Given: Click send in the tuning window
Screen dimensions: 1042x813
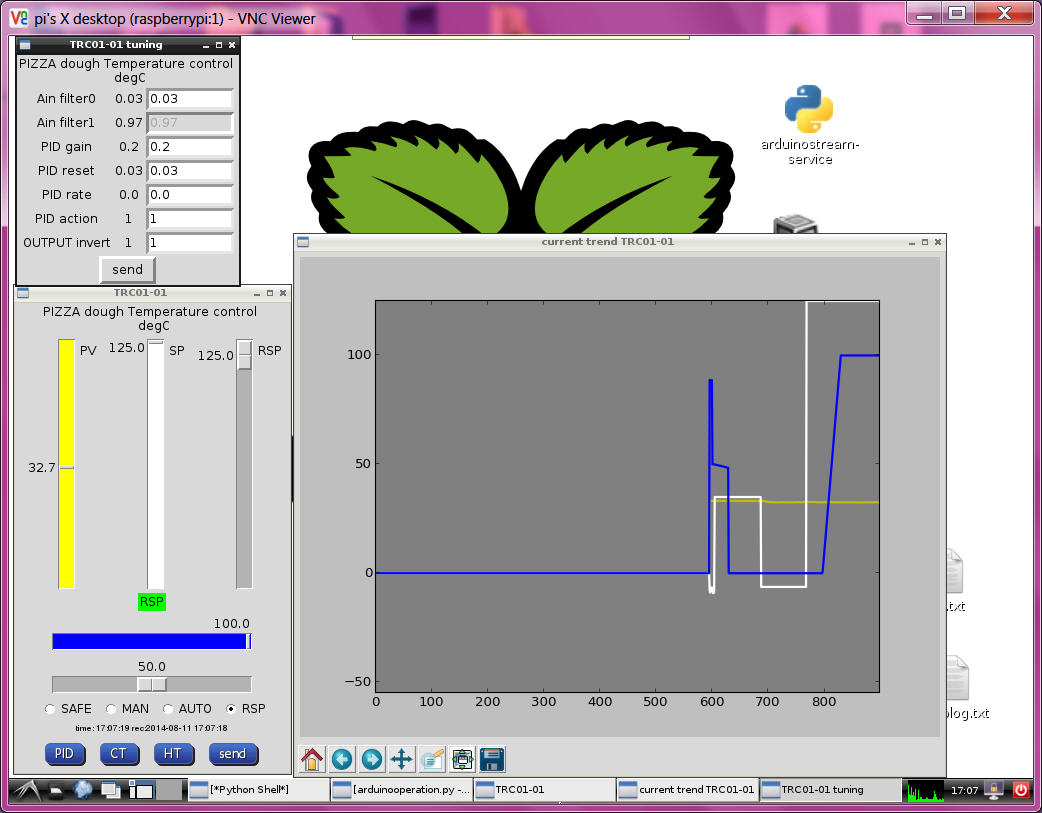Looking at the screenshot, I should (x=127, y=269).
